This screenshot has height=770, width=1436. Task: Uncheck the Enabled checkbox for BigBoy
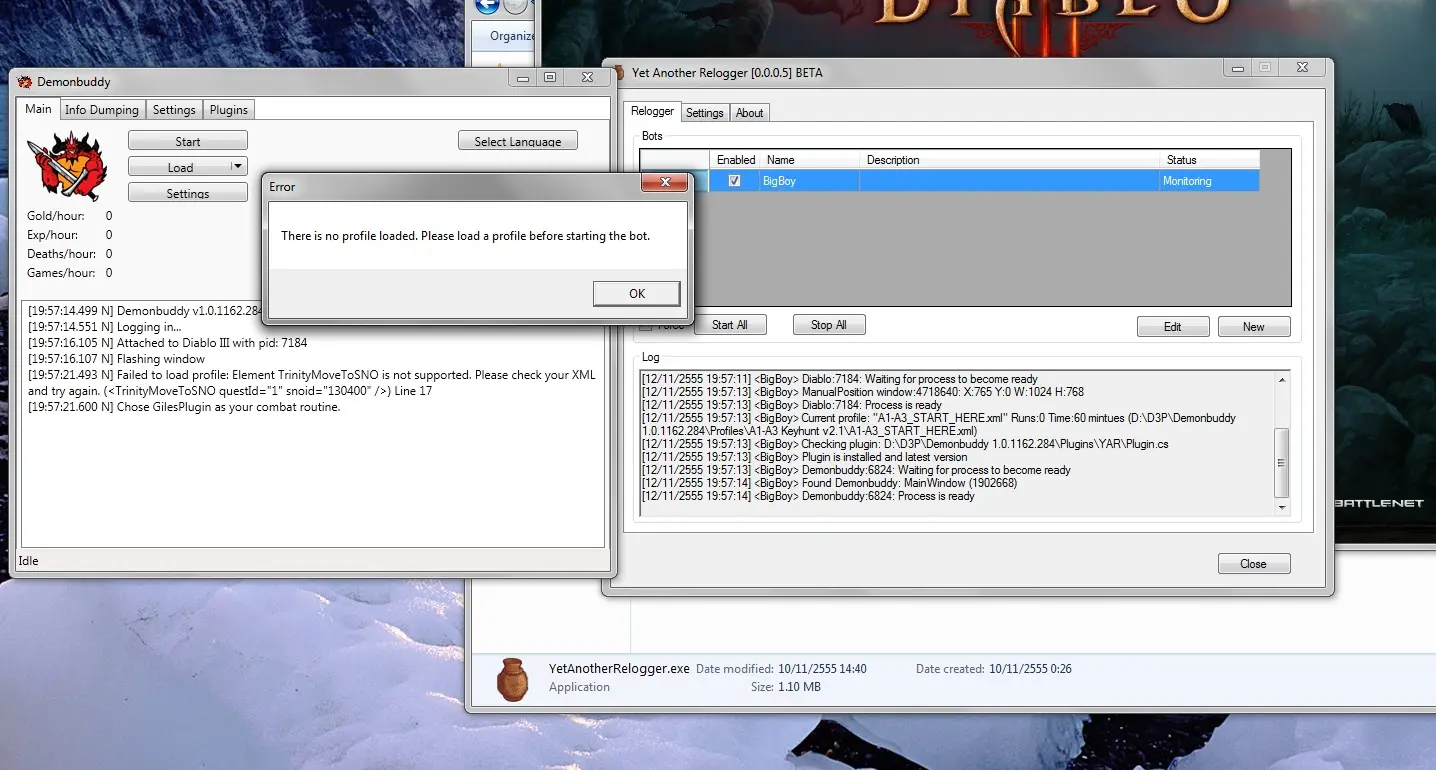735,181
